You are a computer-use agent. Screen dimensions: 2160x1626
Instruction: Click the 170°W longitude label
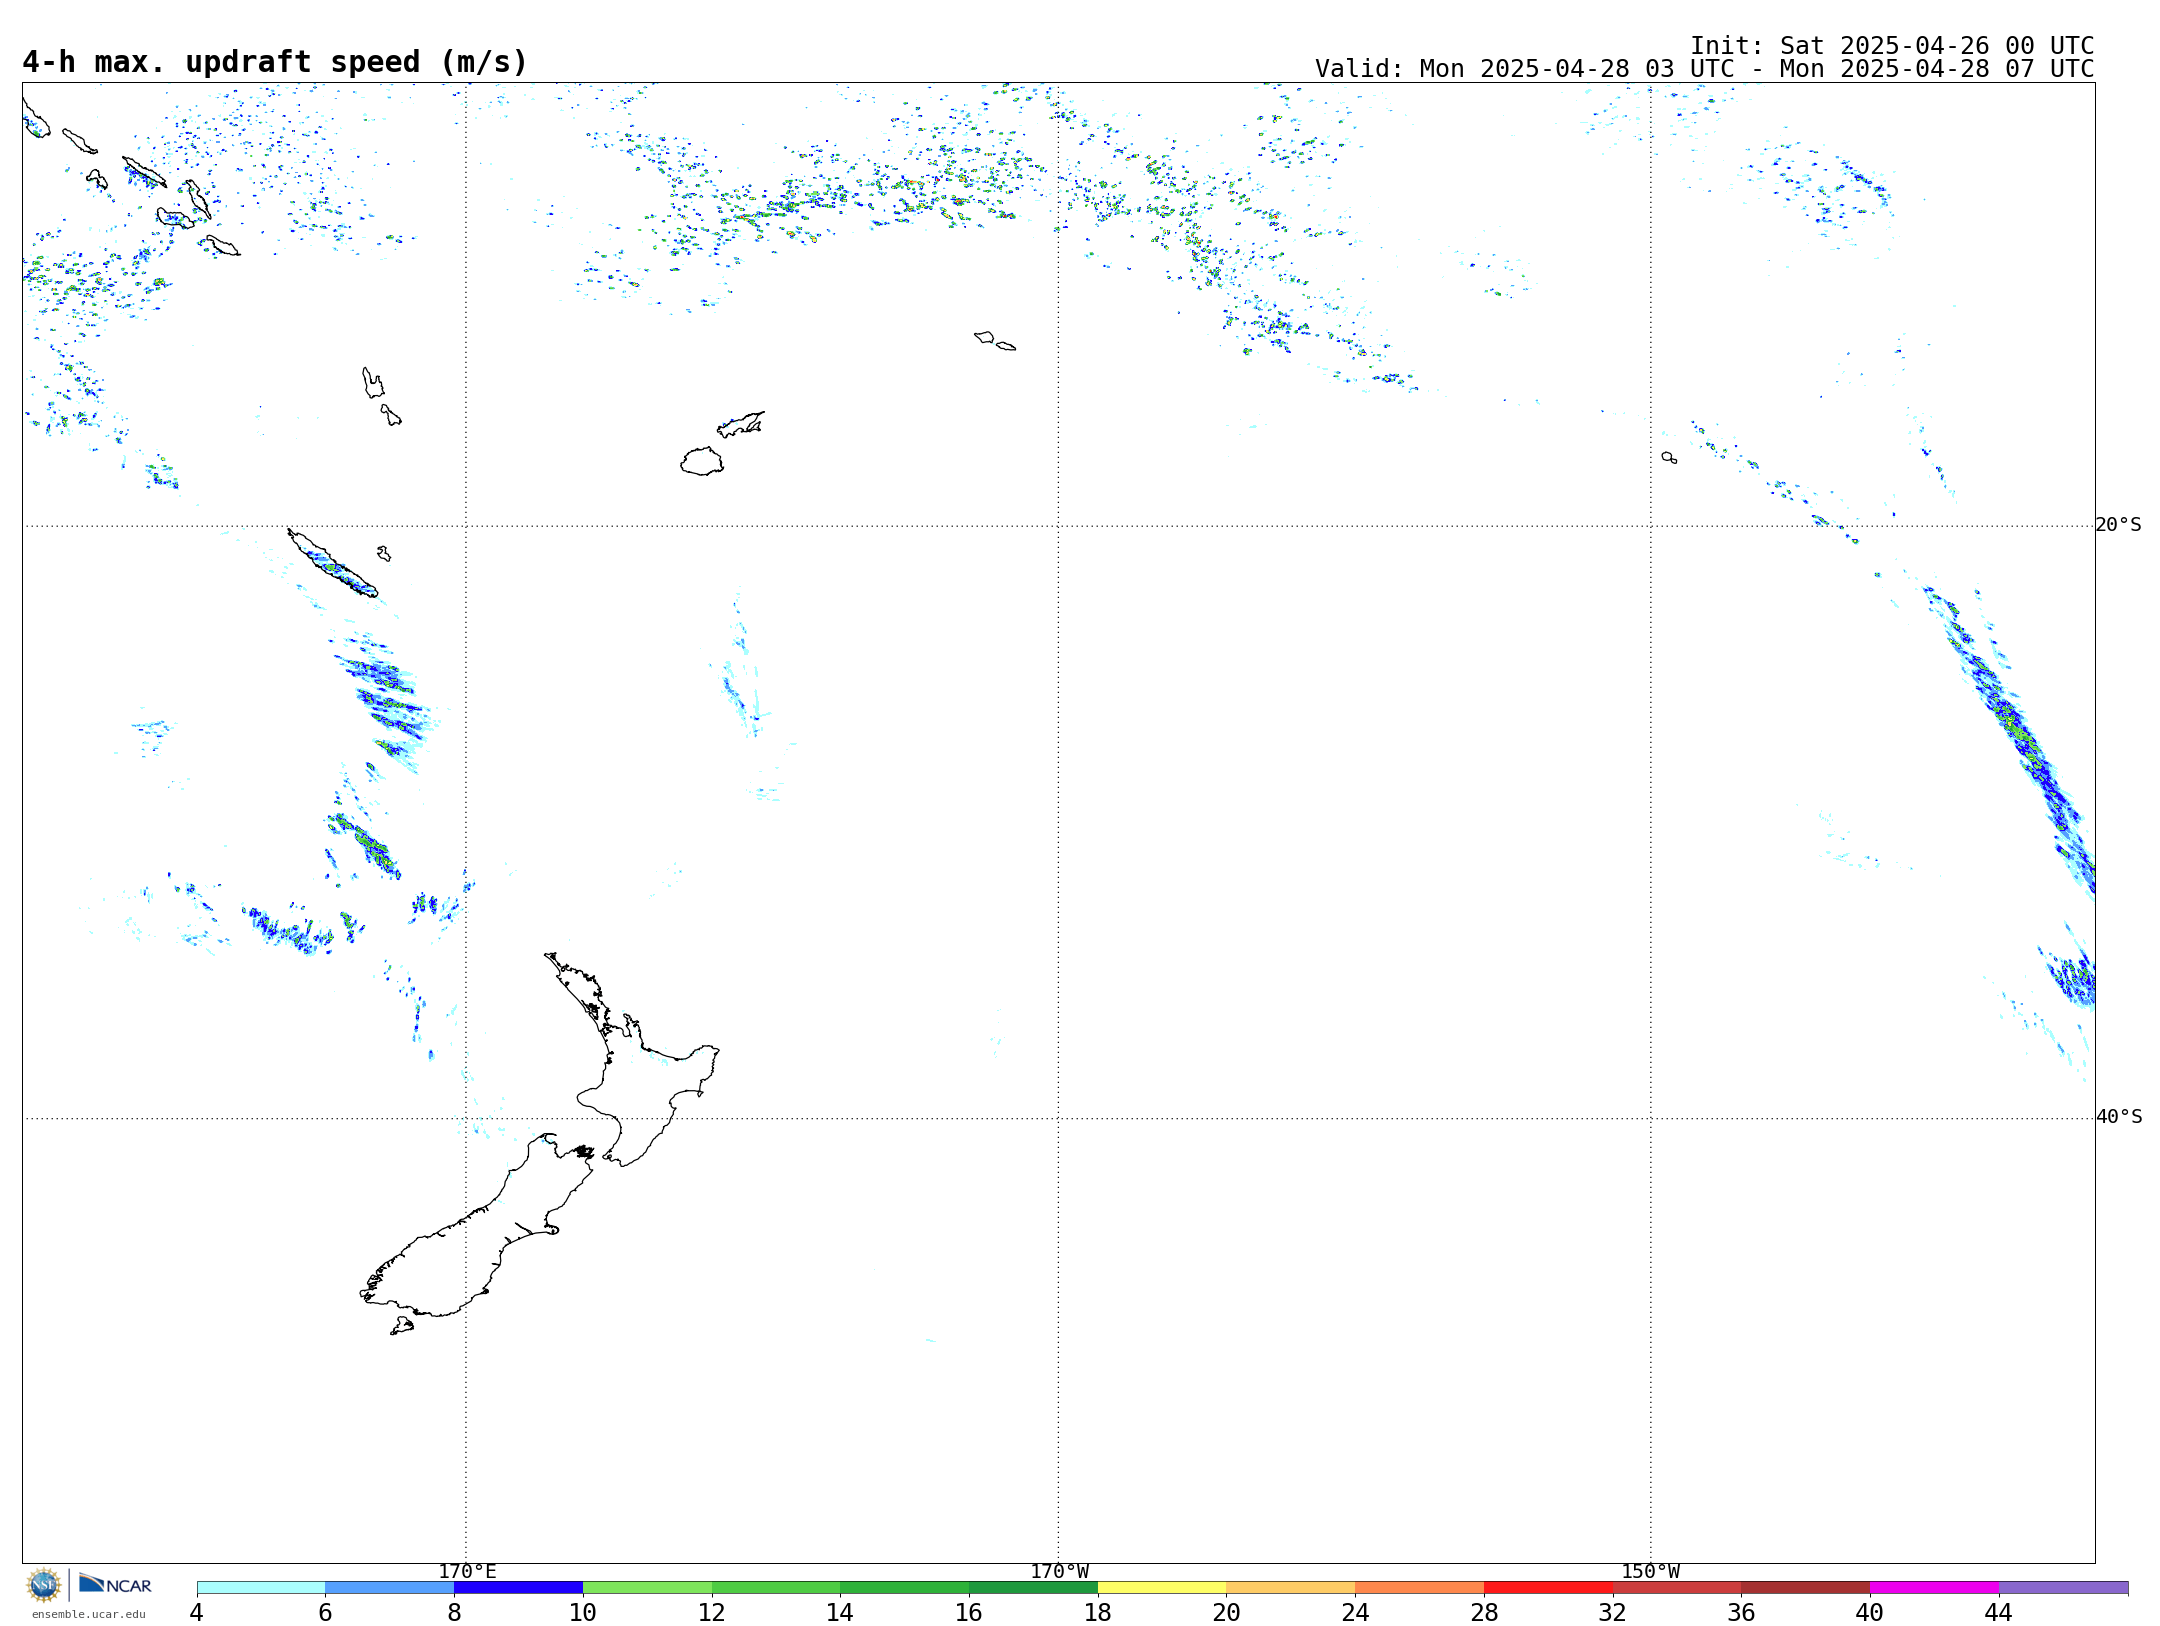coord(1059,1572)
